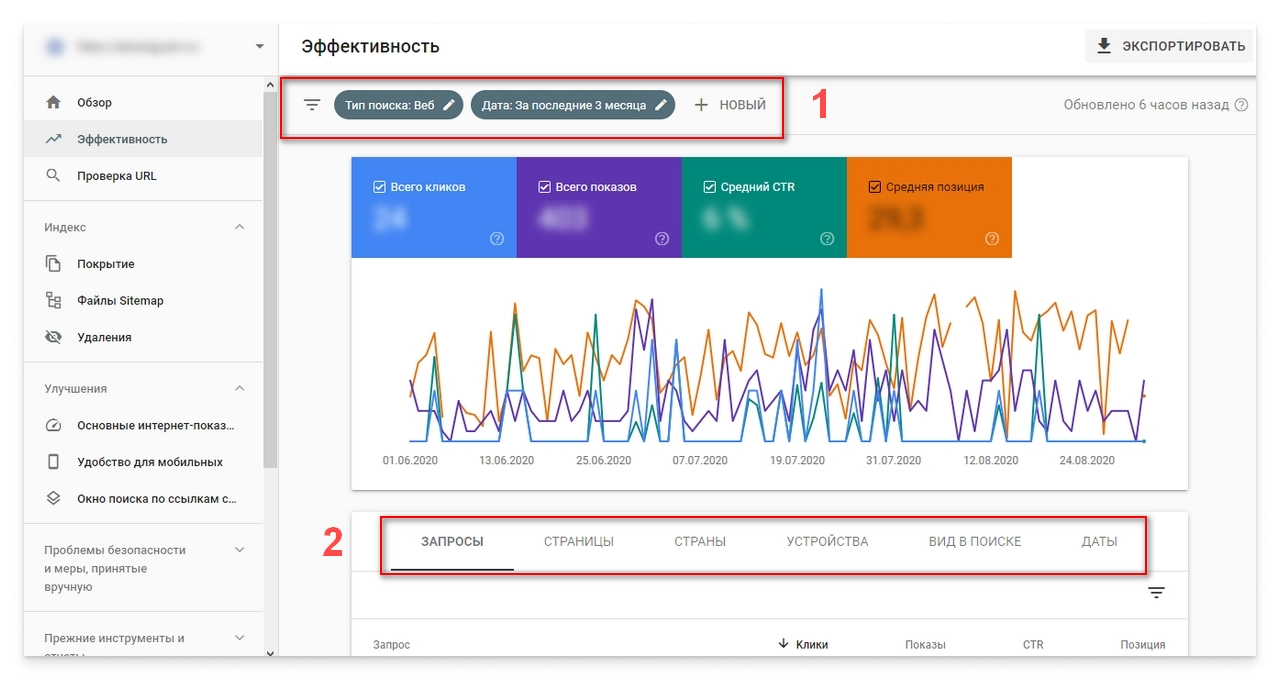Uncheck the 'Всего показов' metric
The width and height of the screenshot is (1280, 680).
click(x=545, y=187)
